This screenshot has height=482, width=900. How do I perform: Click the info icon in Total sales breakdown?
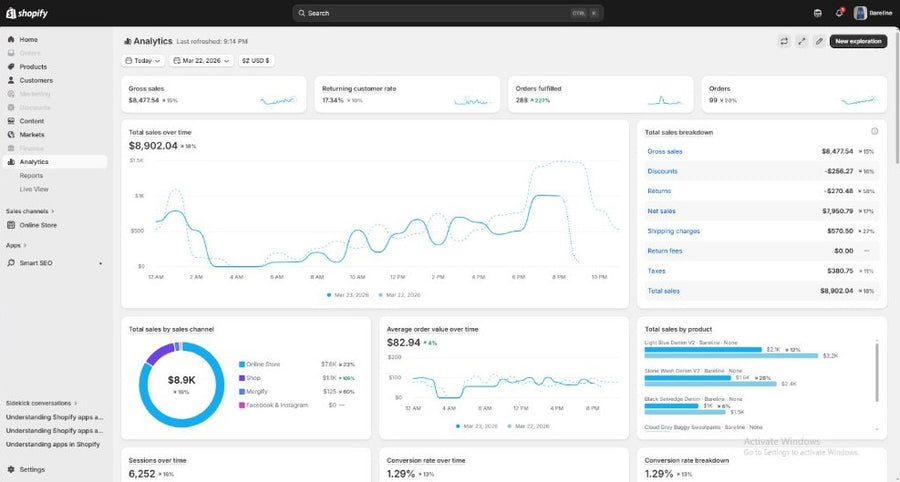(874, 131)
